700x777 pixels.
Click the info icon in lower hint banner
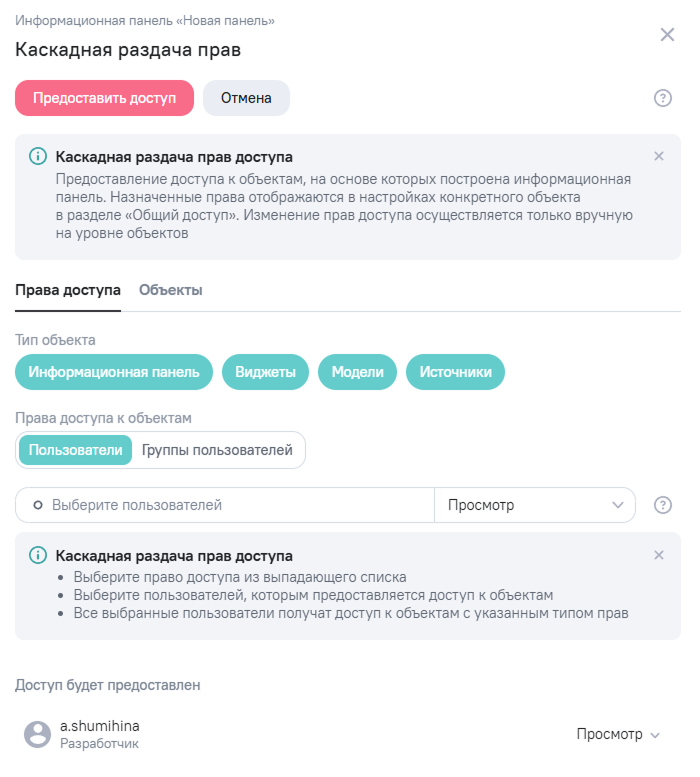tap(38, 555)
